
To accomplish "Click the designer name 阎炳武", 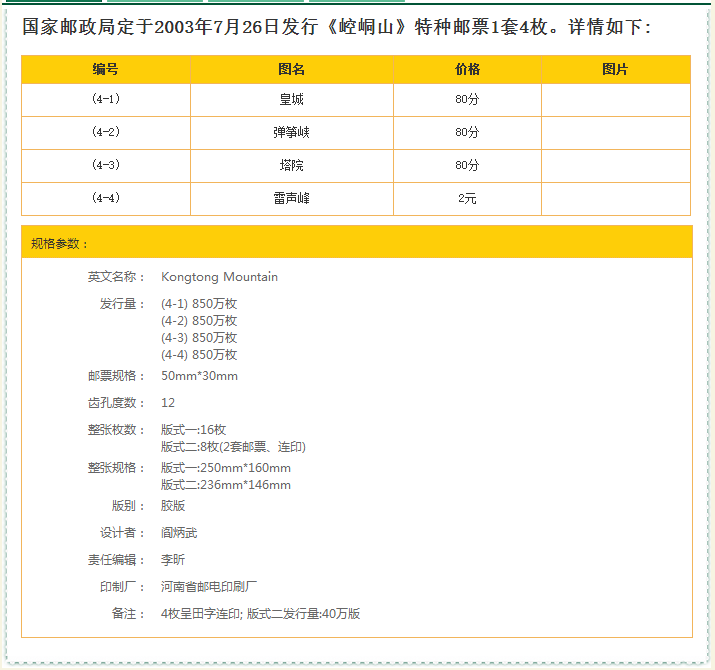I will point(179,533).
